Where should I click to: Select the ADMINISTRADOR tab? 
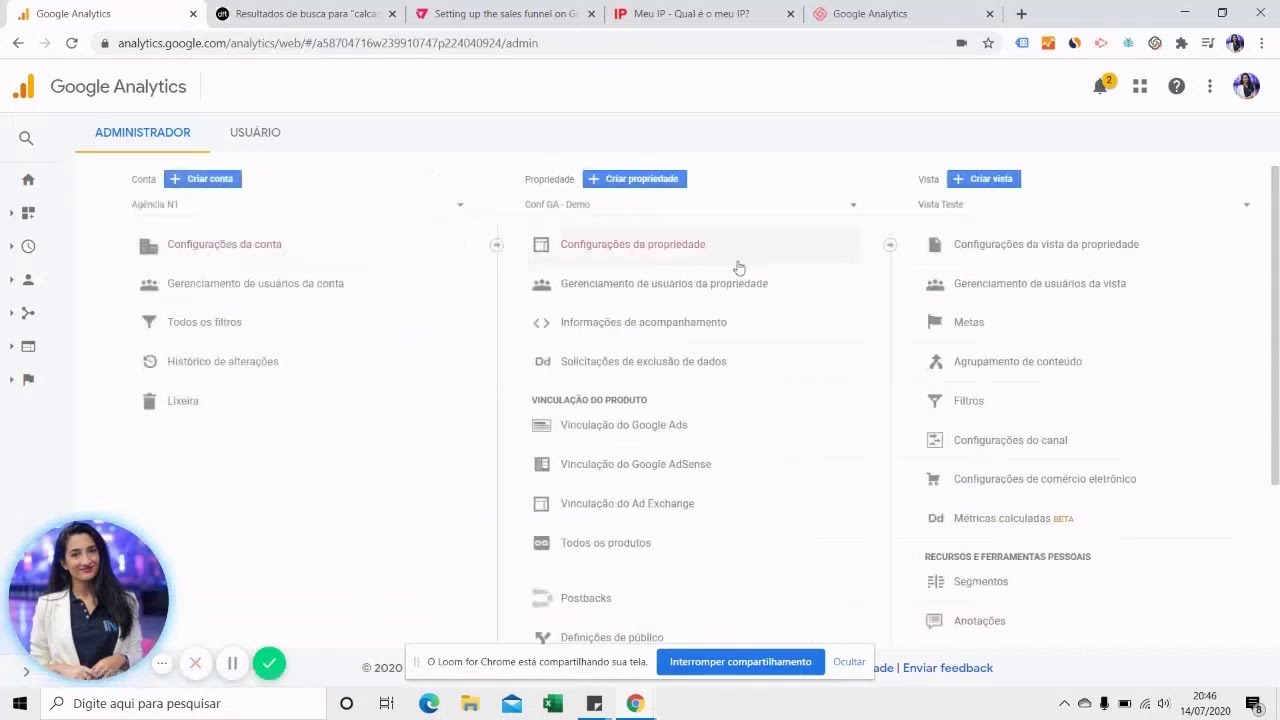click(142, 132)
